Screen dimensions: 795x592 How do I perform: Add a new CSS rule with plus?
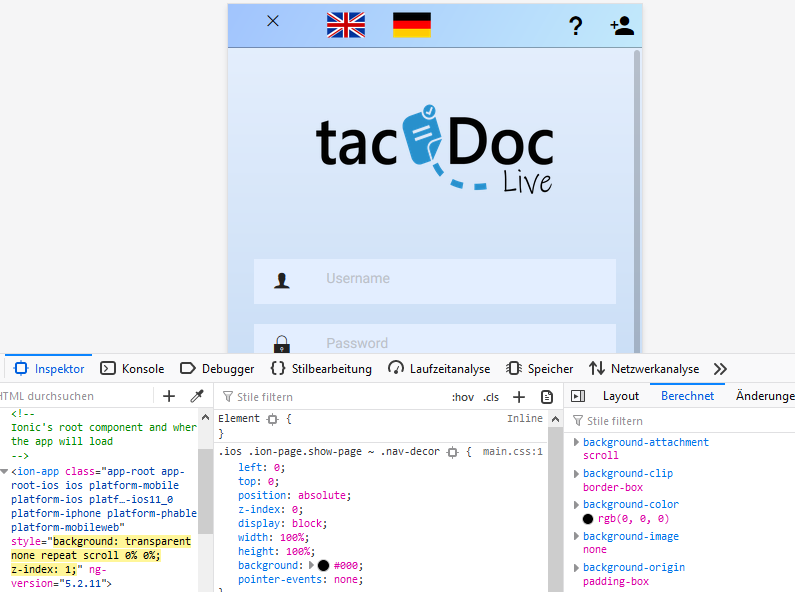point(519,397)
